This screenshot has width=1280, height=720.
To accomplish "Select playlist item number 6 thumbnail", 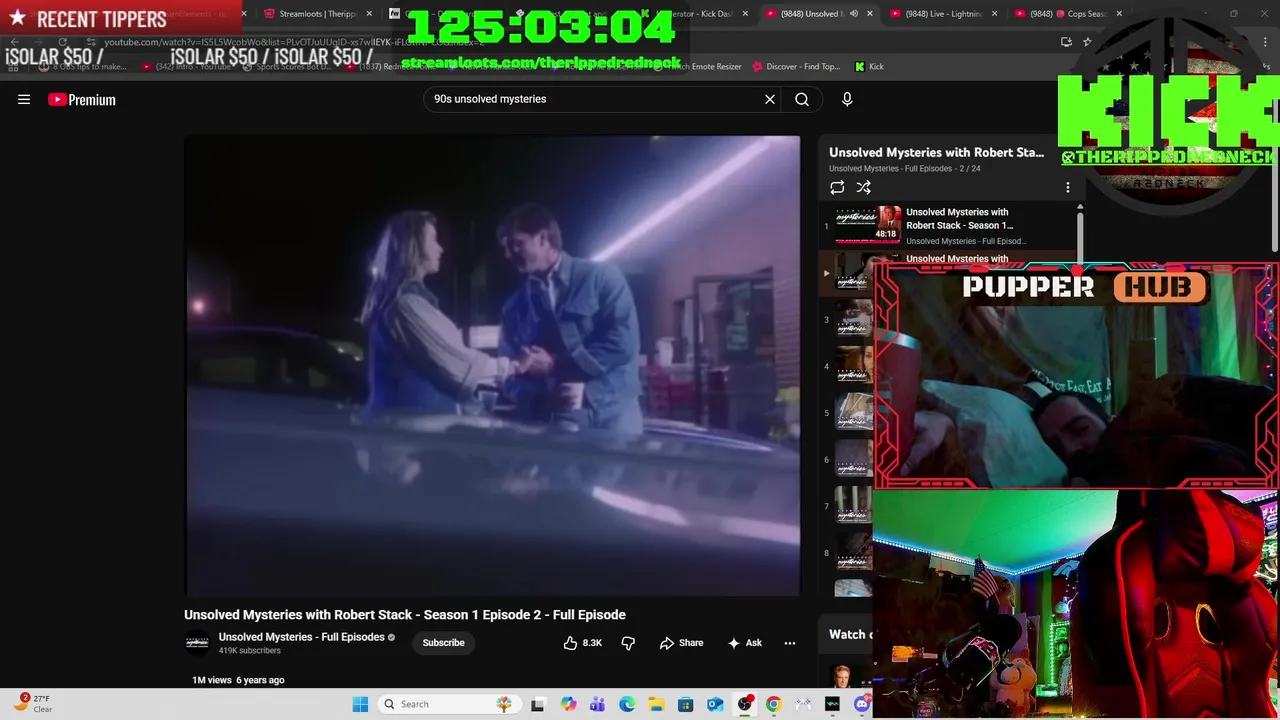I will tap(853, 459).
